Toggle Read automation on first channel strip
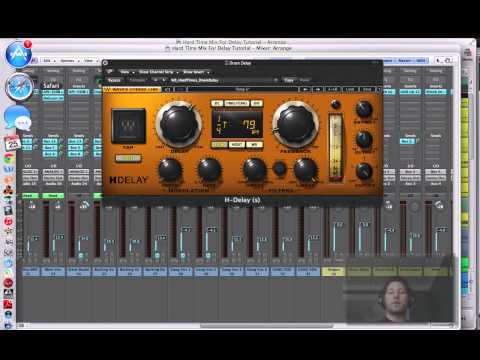This screenshot has width=480, height=360. tap(30, 196)
